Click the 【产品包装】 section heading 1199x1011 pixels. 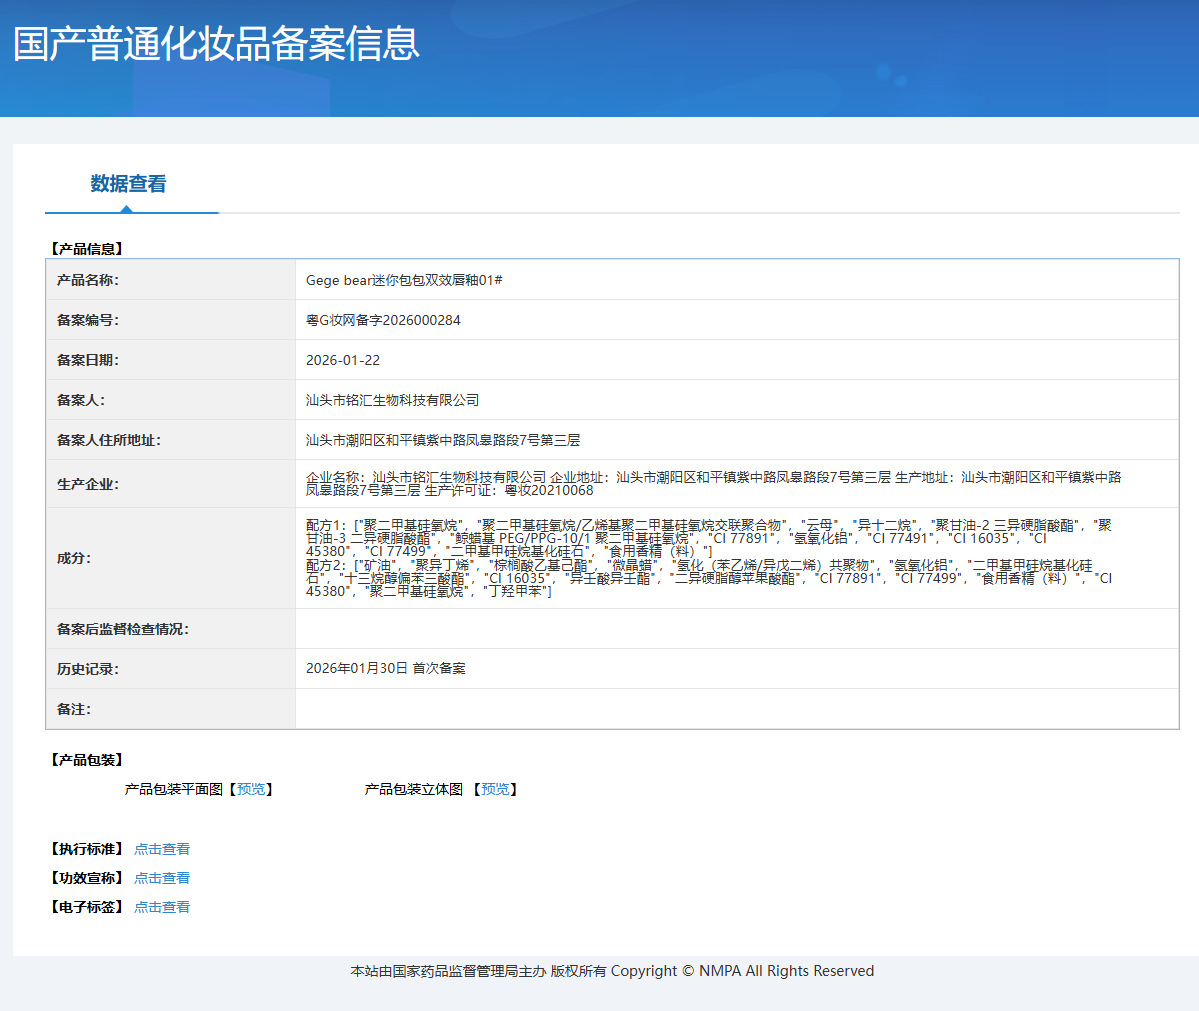[86, 760]
